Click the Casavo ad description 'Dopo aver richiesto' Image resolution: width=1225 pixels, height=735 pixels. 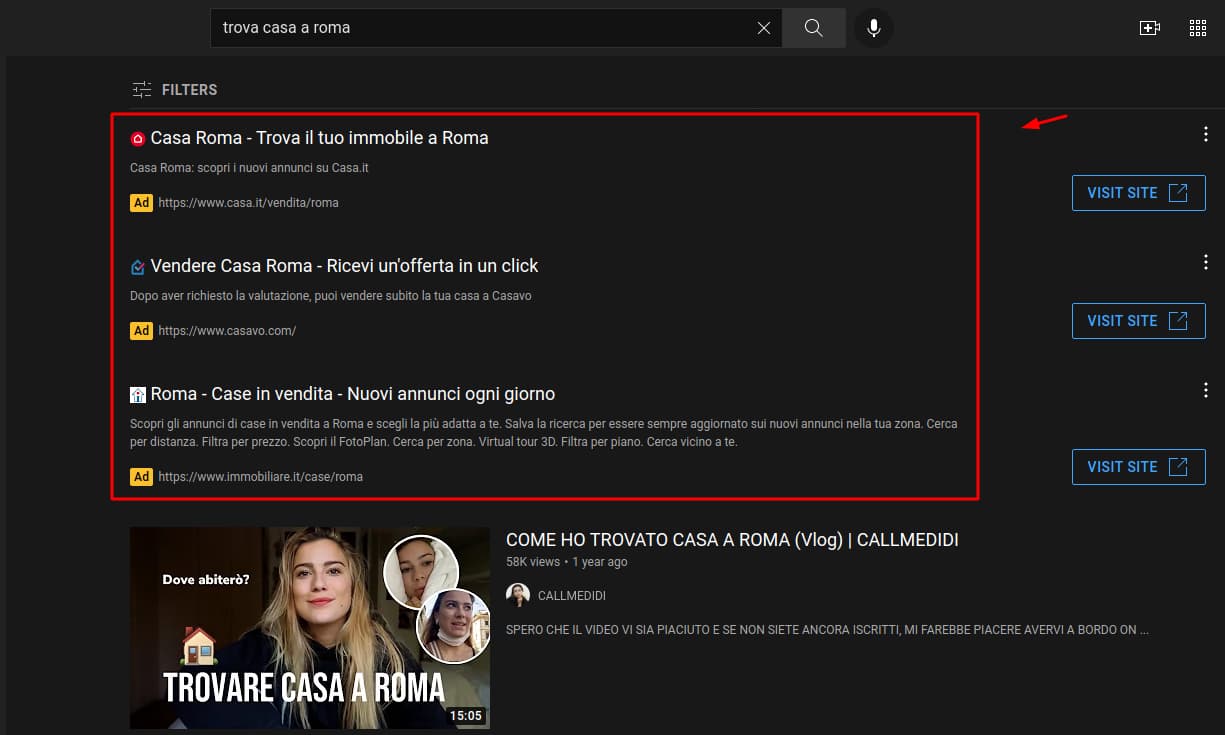[331, 296]
